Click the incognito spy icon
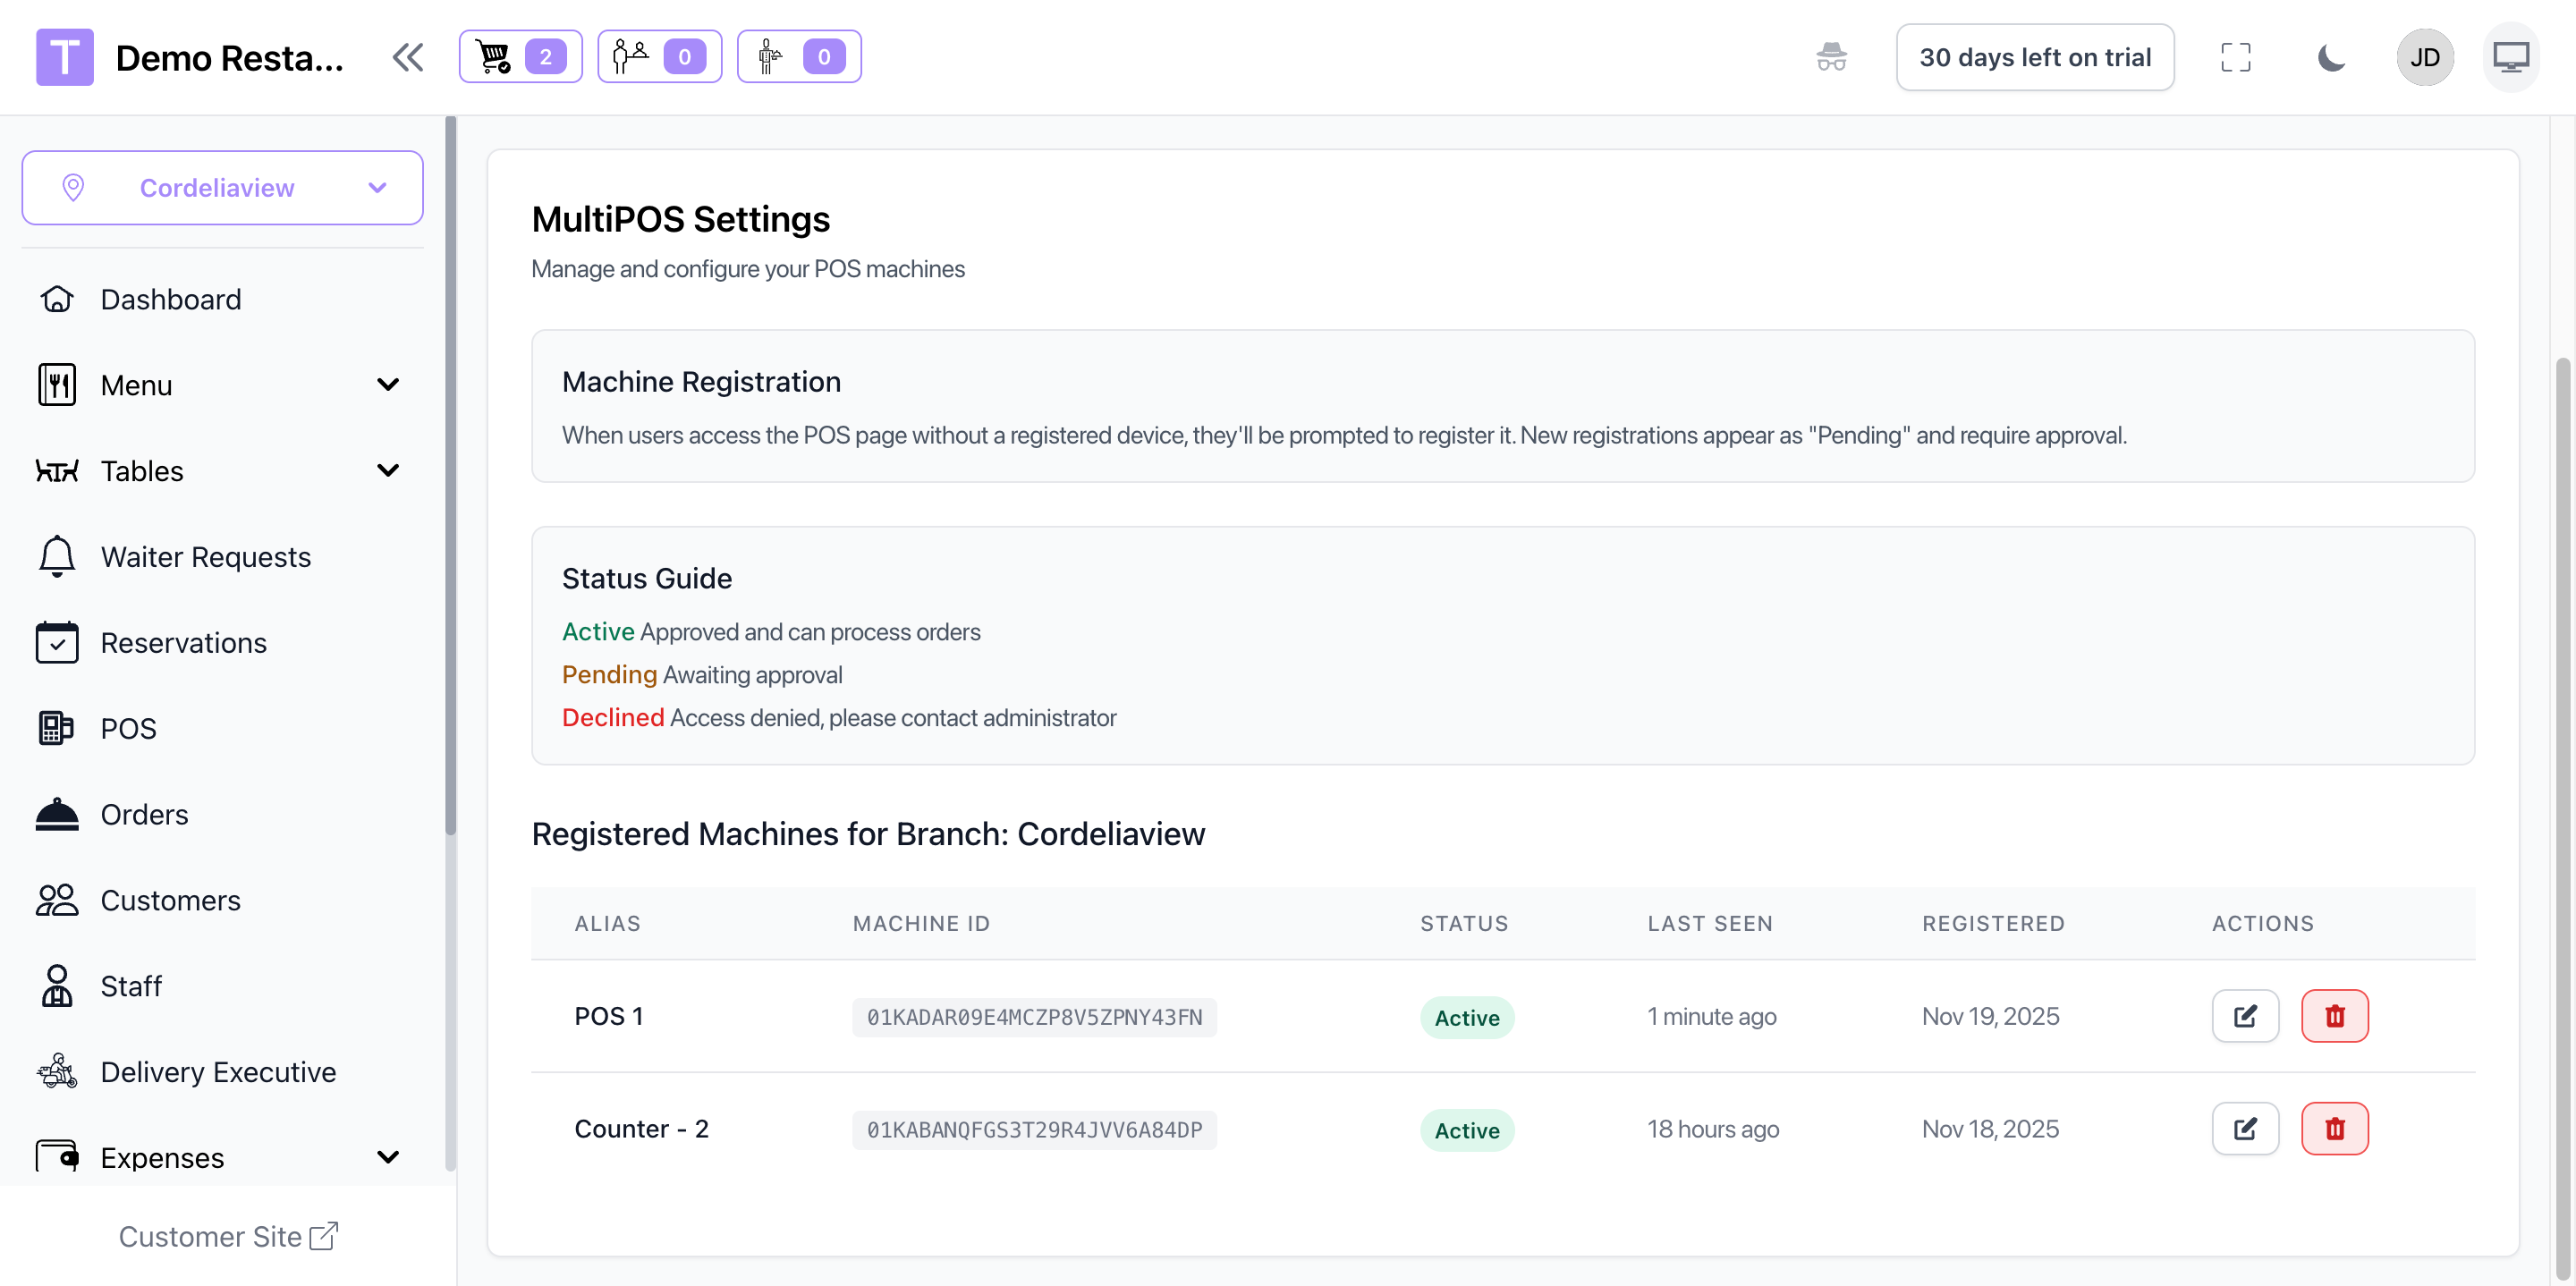Viewport: 2576px width, 1286px height. point(1831,57)
